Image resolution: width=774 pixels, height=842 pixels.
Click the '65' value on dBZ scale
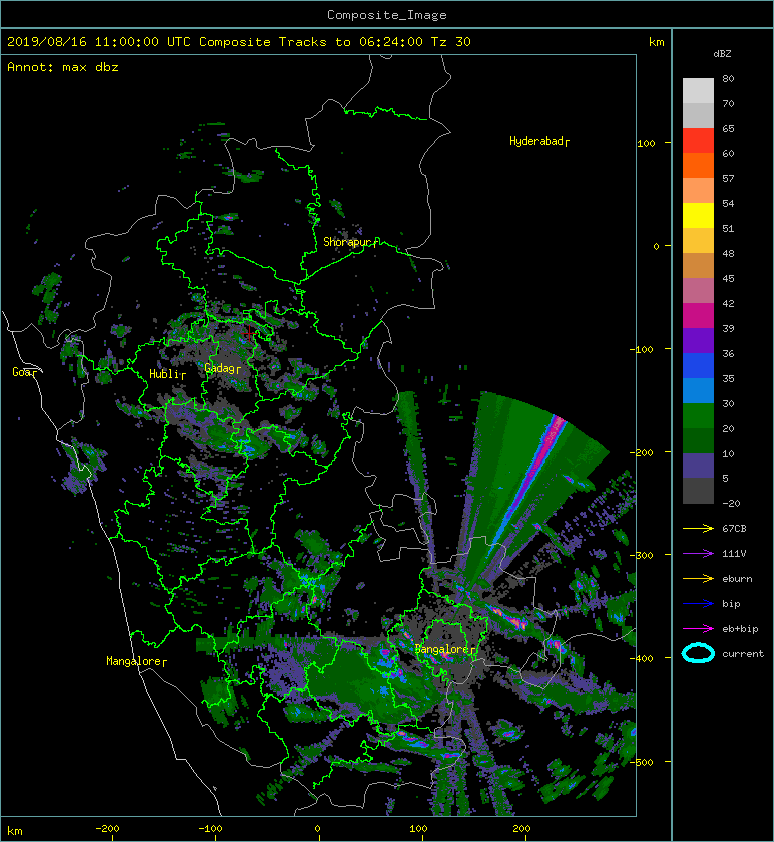pos(728,128)
